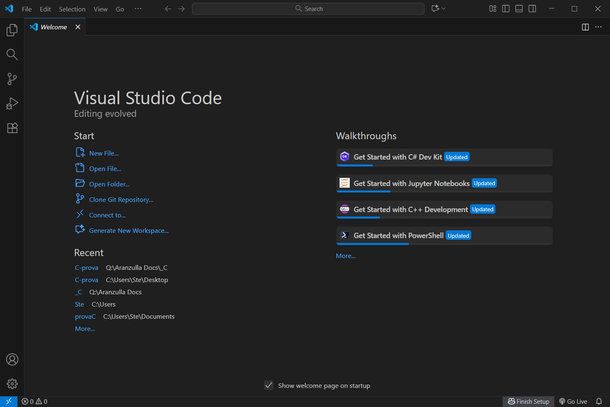
Task: Open Get Started with C++ Development
Action: (x=444, y=210)
